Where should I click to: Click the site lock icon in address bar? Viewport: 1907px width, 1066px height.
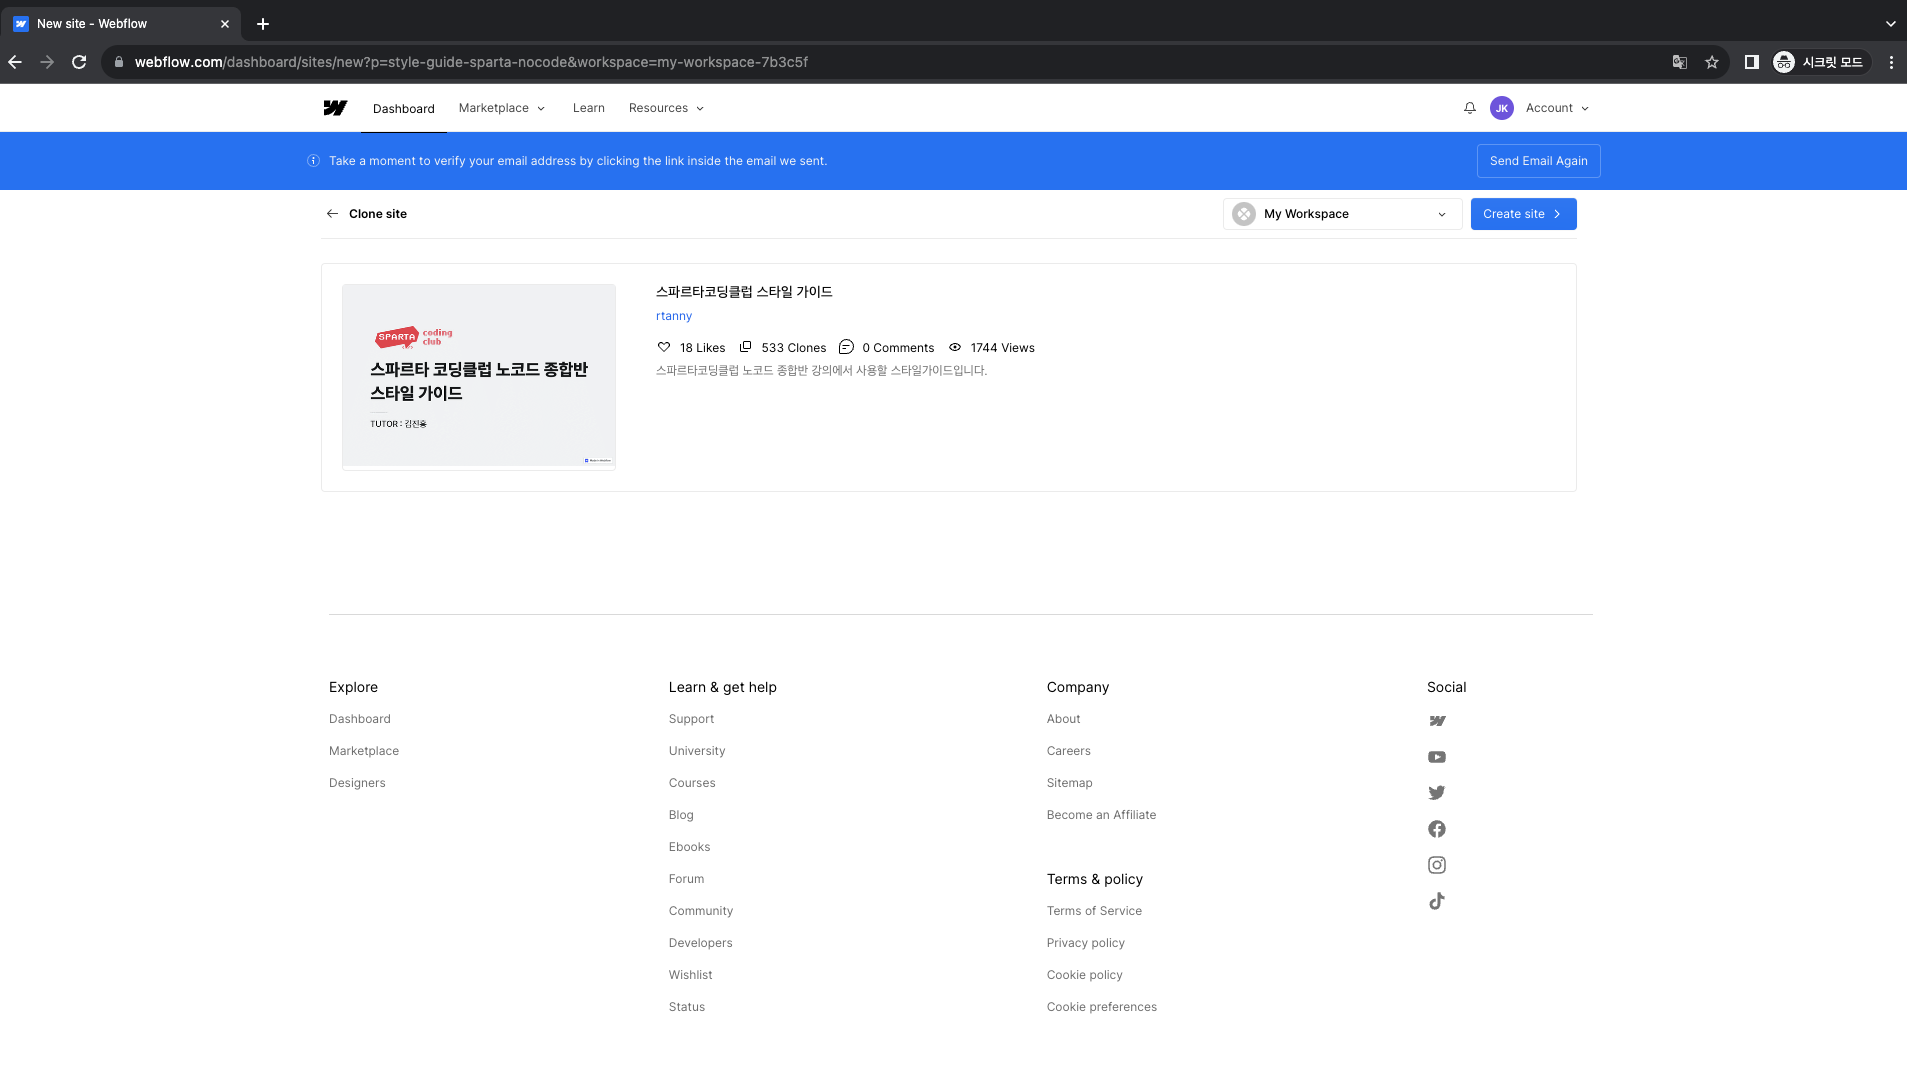point(119,62)
